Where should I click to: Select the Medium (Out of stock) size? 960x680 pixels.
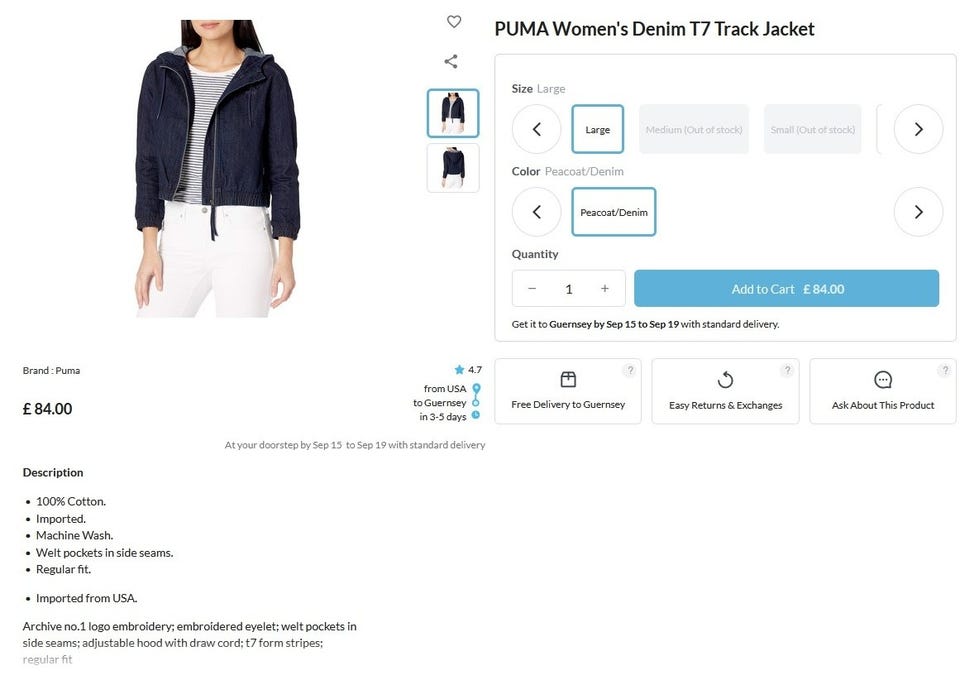(694, 129)
